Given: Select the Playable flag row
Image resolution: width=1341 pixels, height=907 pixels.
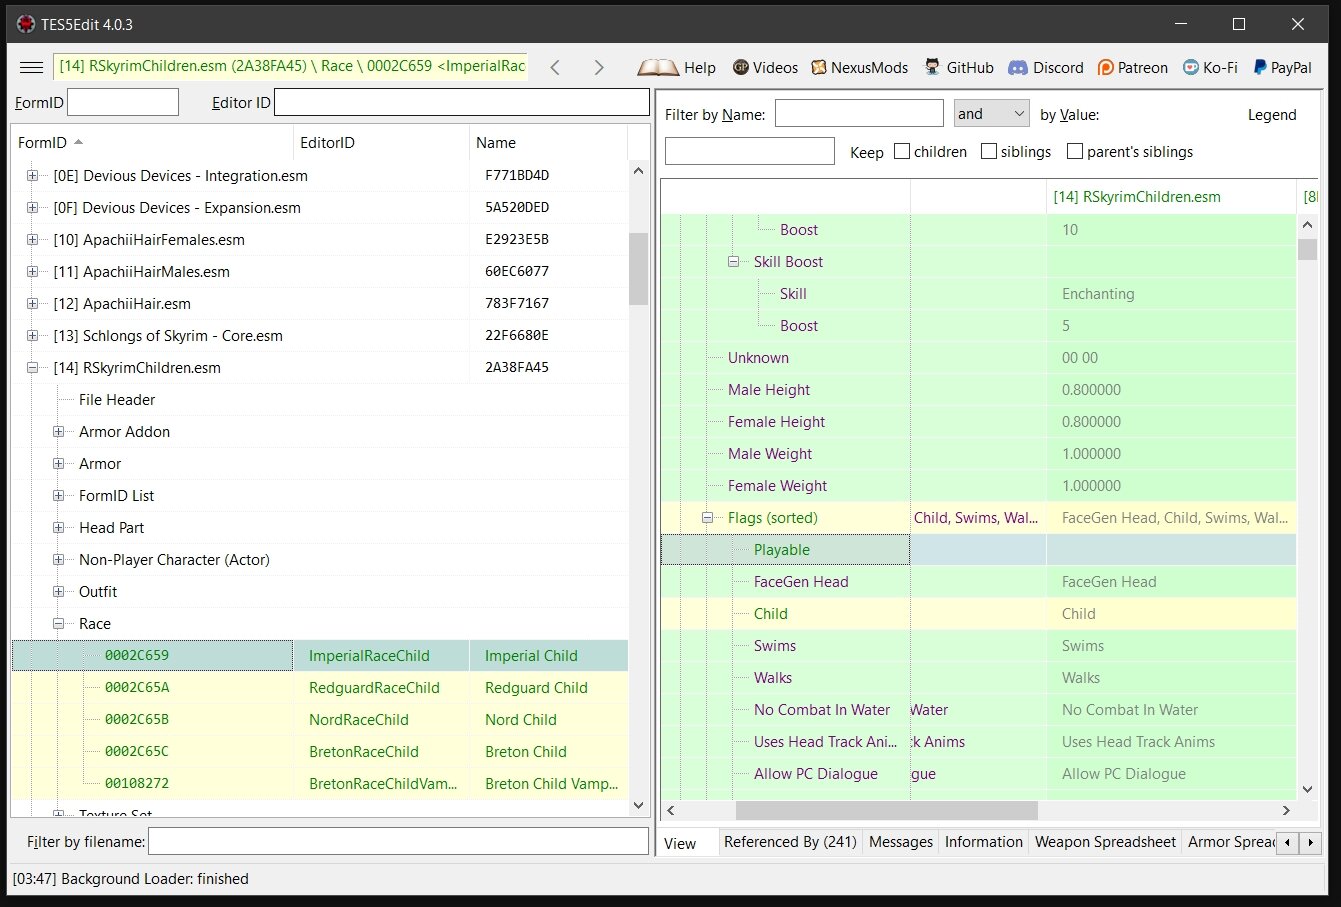Looking at the screenshot, I should pyautogui.click(x=978, y=549).
